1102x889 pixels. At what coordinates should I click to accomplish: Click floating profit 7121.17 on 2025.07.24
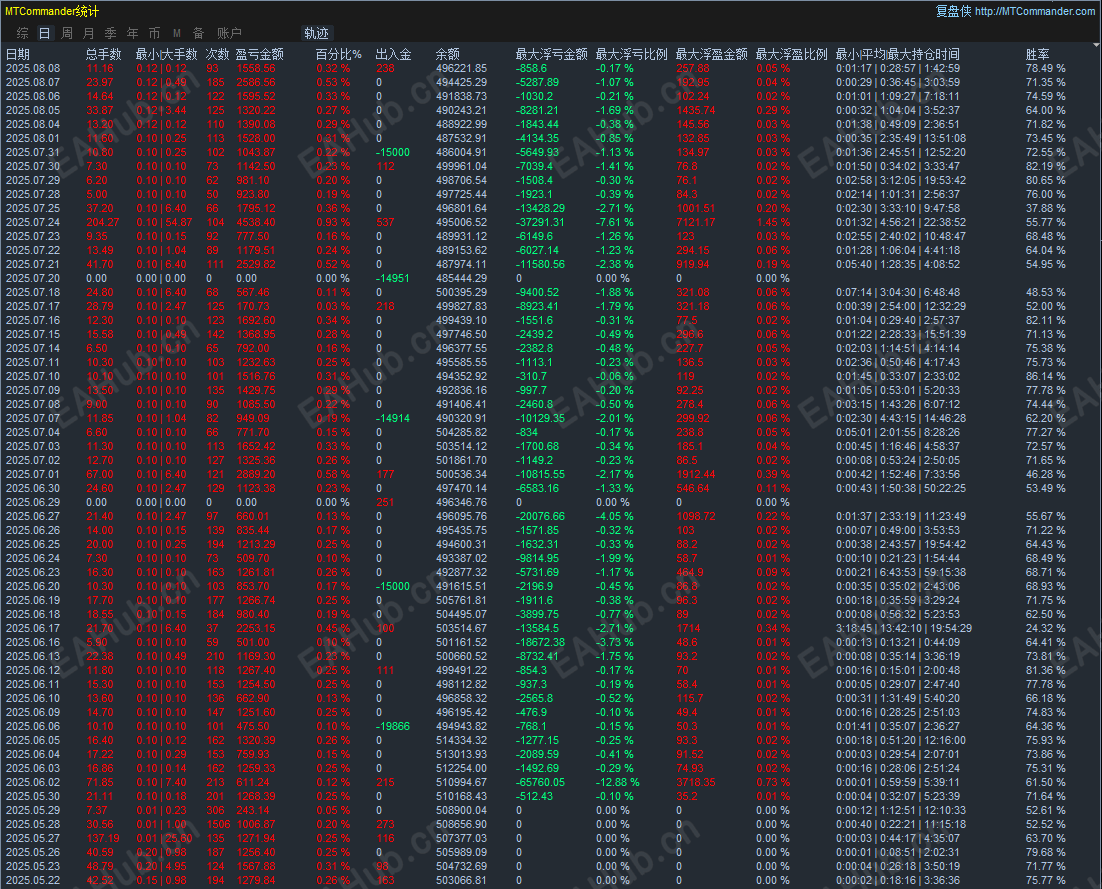coord(696,222)
